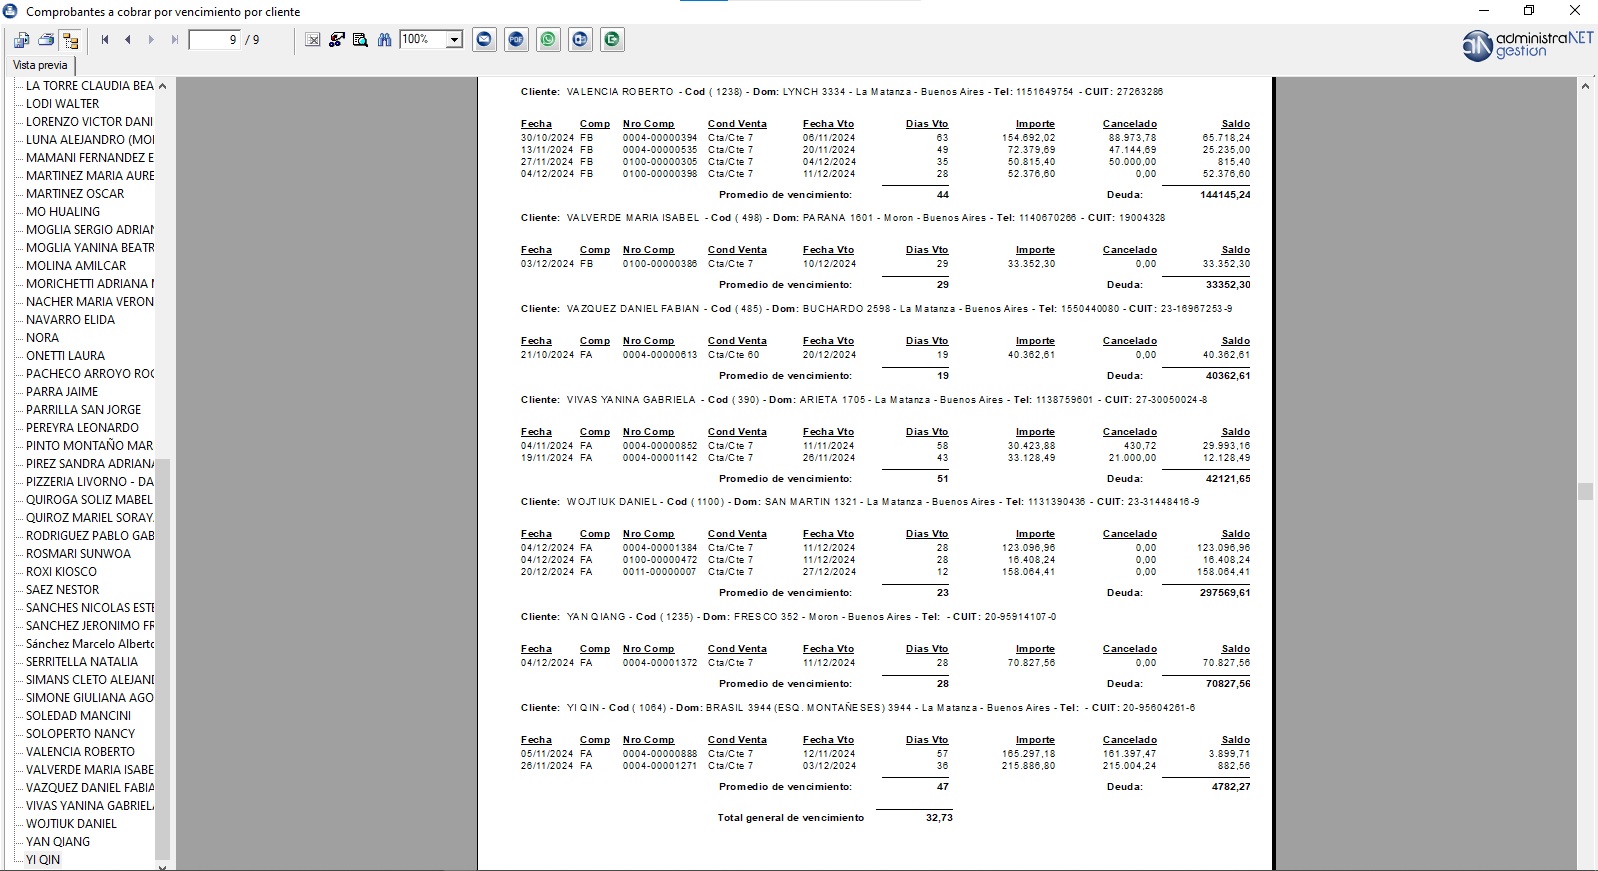Go to the first page
1598x871 pixels.
coord(105,40)
